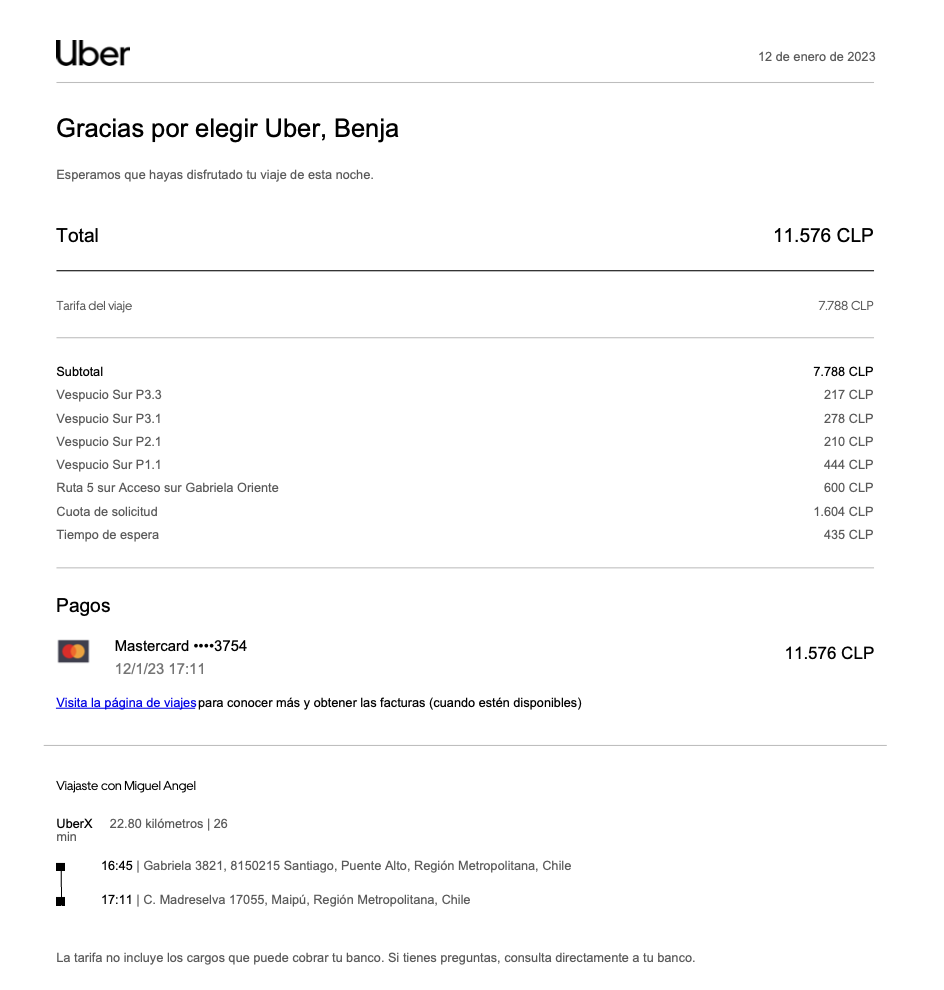Click the Uber logo
The height and width of the screenshot is (990, 944).
point(93,54)
